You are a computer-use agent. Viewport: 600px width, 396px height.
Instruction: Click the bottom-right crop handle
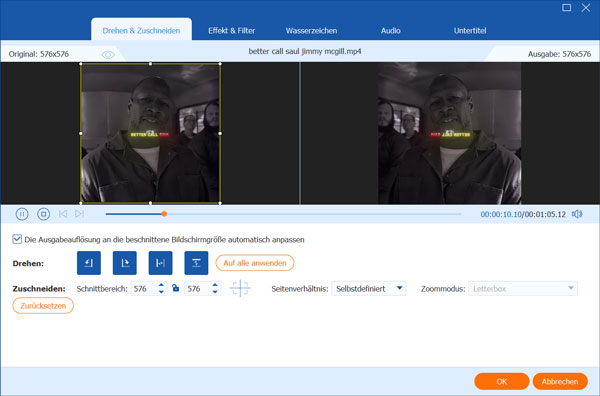click(x=220, y=203)
